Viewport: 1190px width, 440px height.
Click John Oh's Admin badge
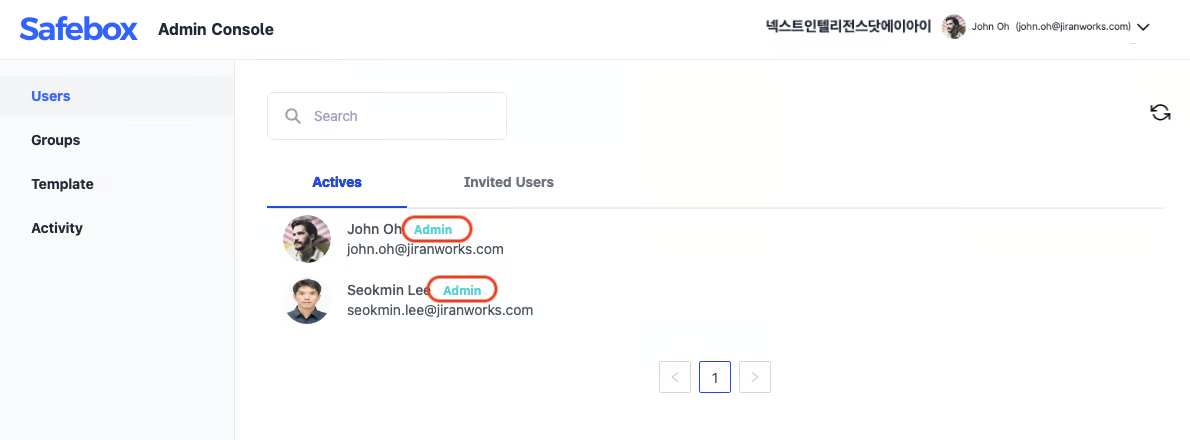click(434, 230)
